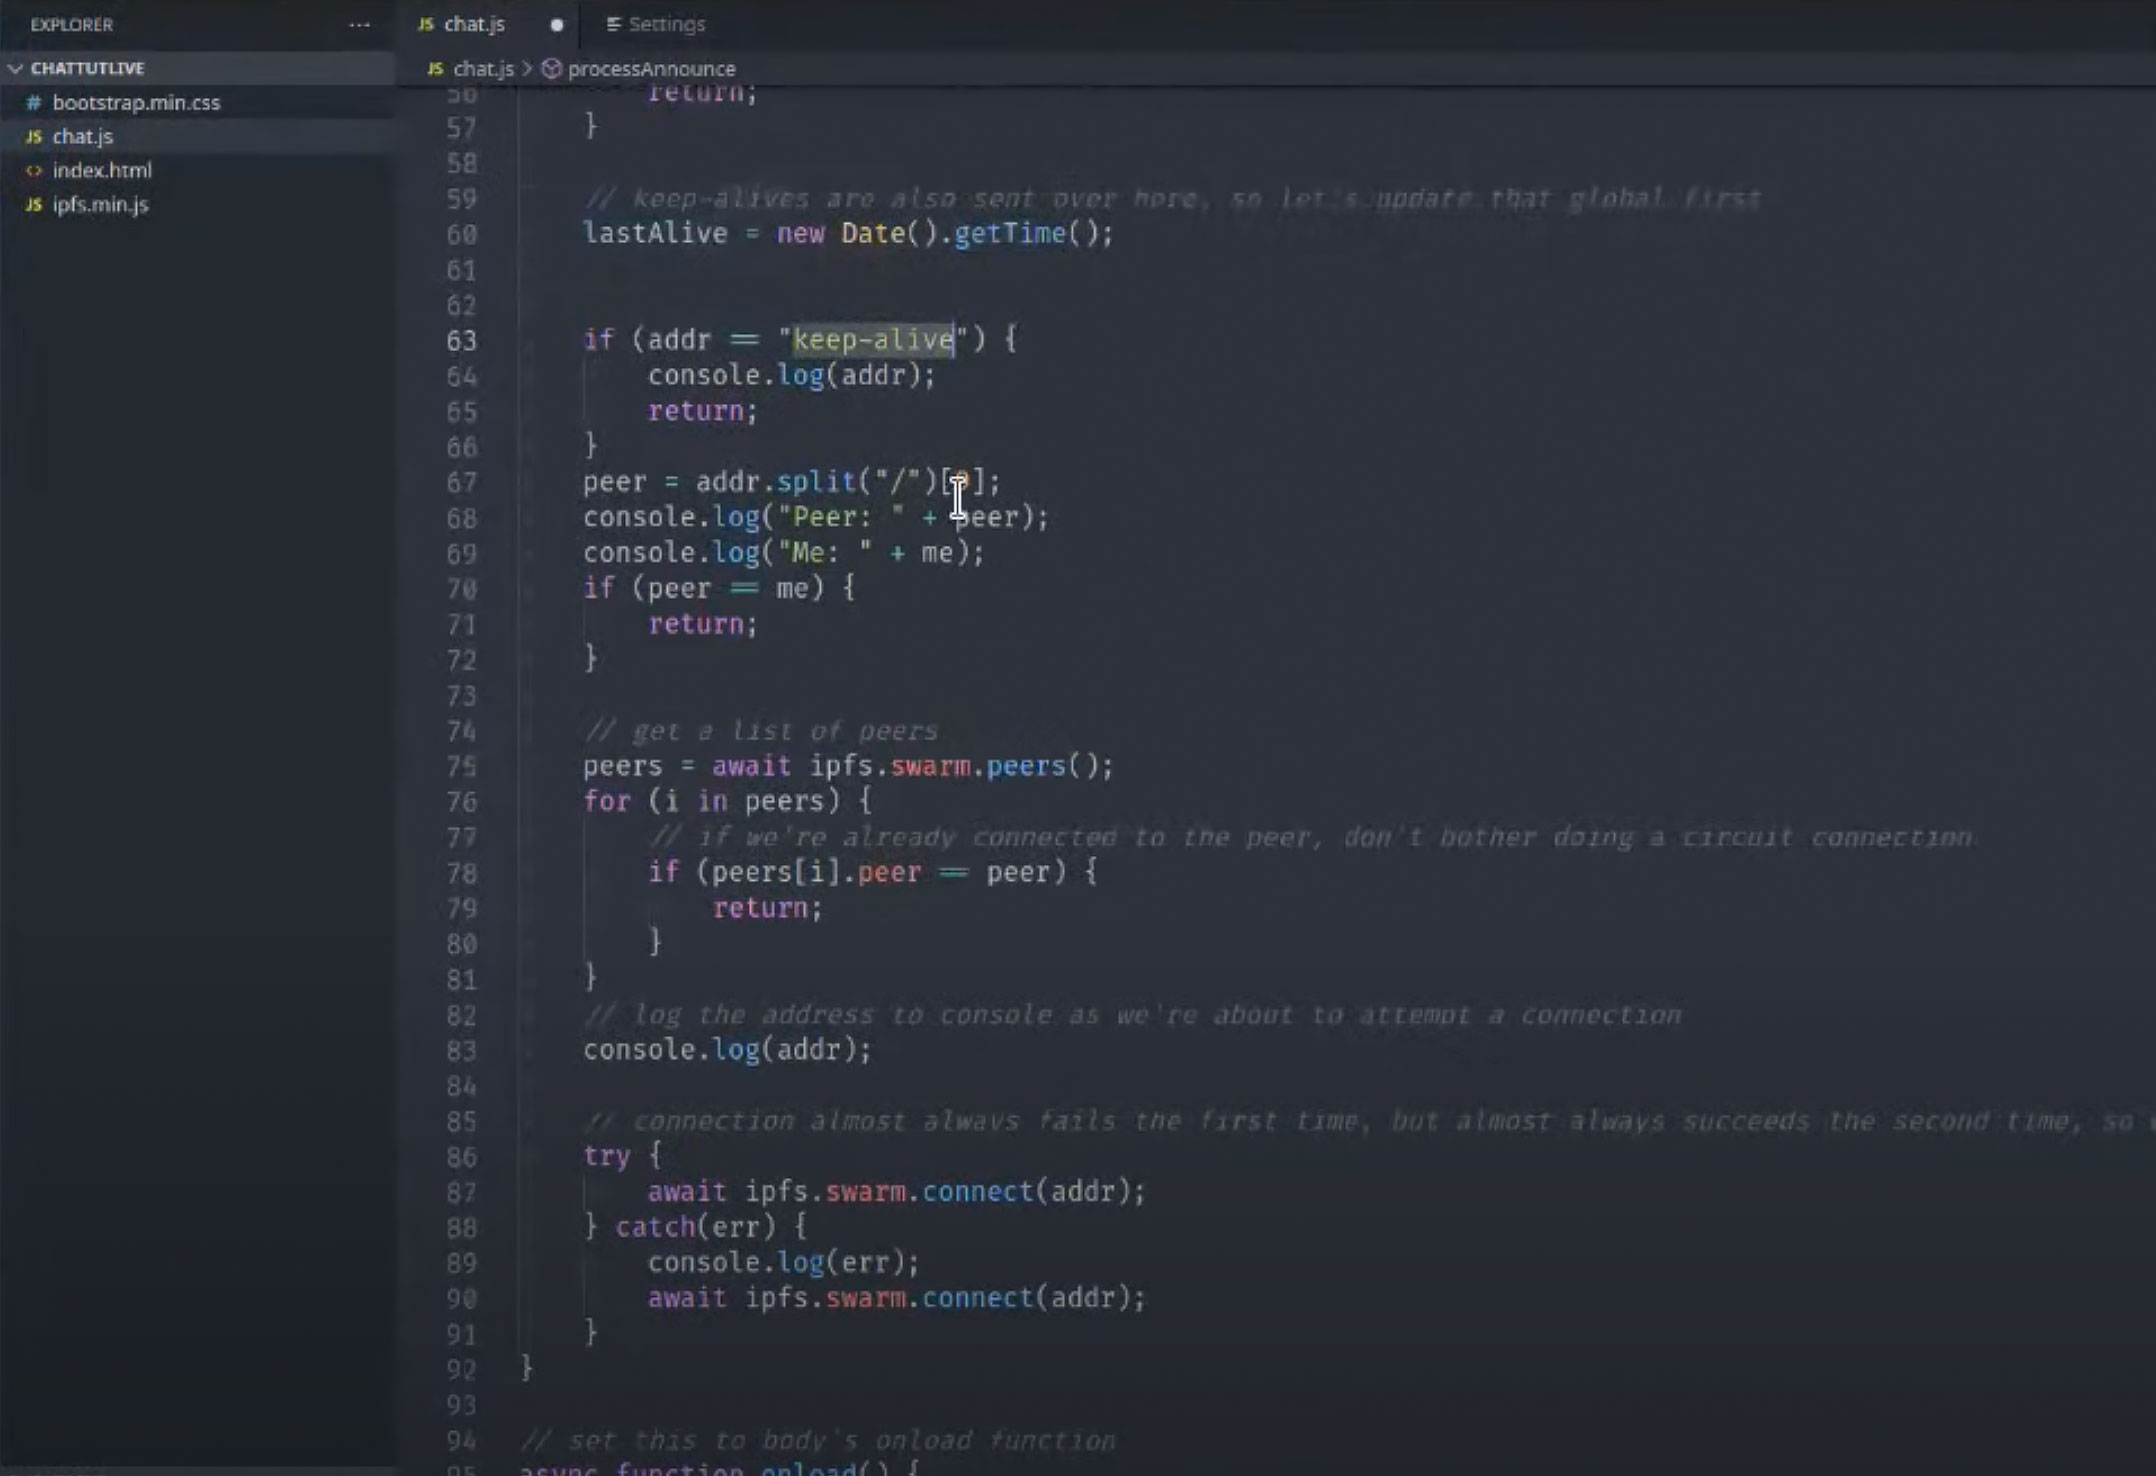Click the 'get a list of peers' comment

click(761, 731)
